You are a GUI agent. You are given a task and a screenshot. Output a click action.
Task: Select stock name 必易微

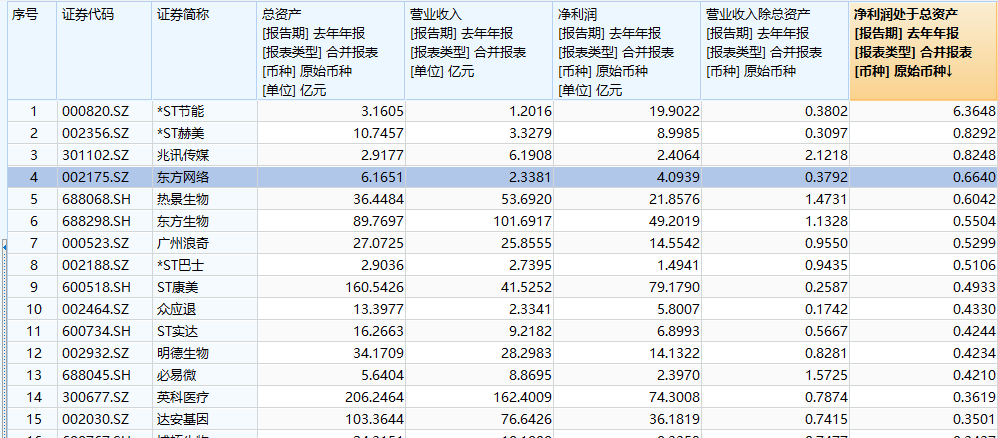point(176,375)
